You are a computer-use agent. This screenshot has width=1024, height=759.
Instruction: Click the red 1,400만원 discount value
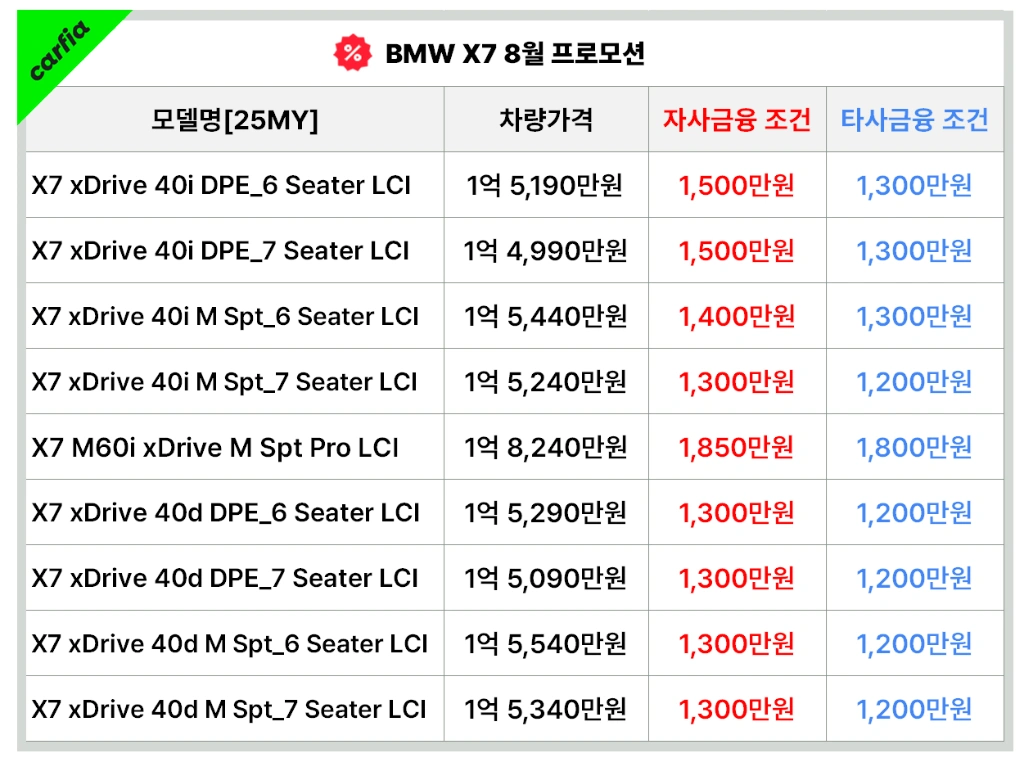(x=737, y=316)
